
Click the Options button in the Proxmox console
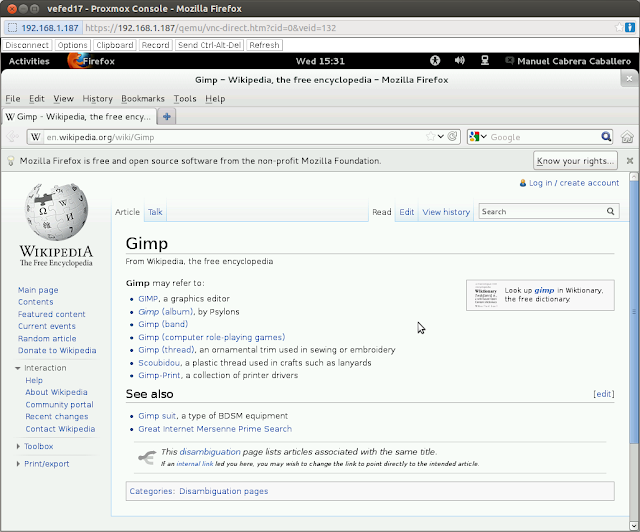(72, 45)
